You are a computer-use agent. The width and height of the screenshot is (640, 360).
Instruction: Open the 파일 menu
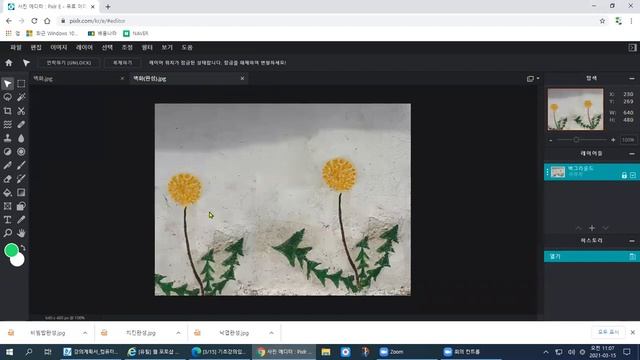pyautogui.click(x=16, y=47)
